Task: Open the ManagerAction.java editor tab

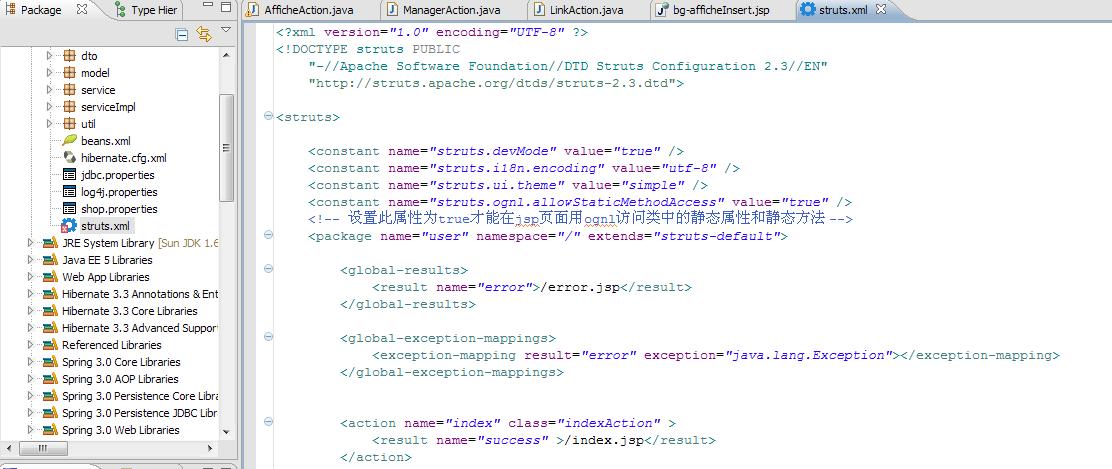Action: (444, 10)
